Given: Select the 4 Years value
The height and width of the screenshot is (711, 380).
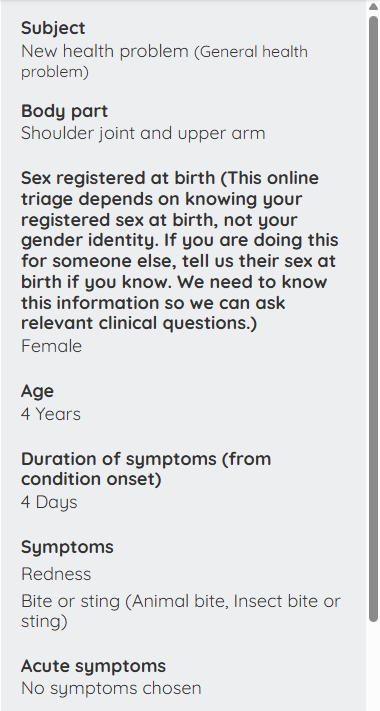Looking at the screenshot, I should pyautogui.click(x=51, y=414).
